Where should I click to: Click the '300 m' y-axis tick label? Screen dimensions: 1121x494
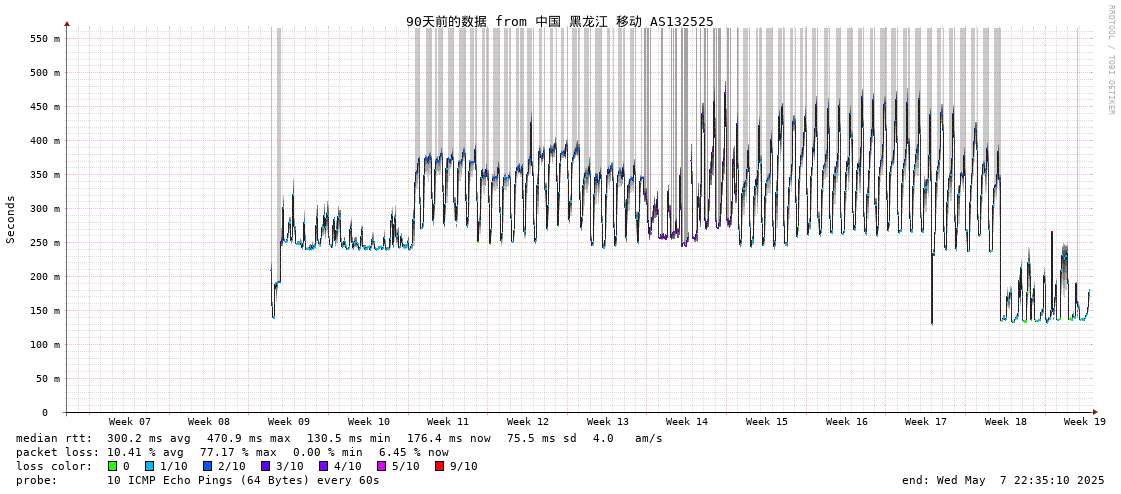point(46,209)
